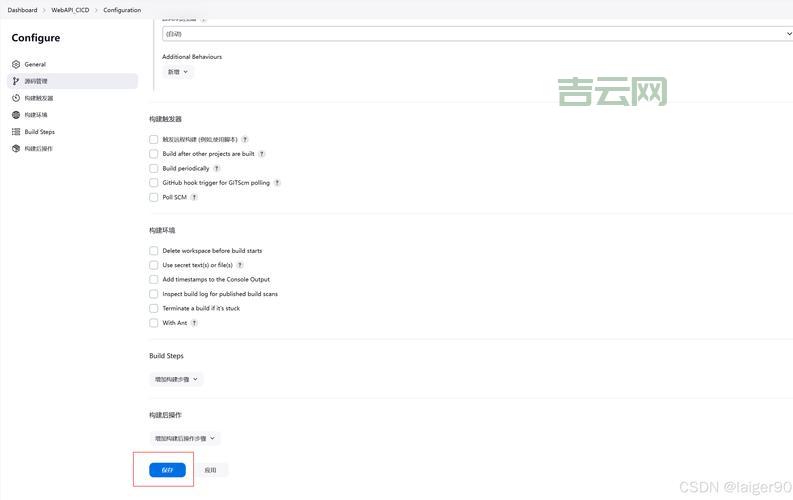Image resolution: width=793 pixels, height=500 pixels.
Task: Show help for Poll SCM
Action: coord(194,197)
